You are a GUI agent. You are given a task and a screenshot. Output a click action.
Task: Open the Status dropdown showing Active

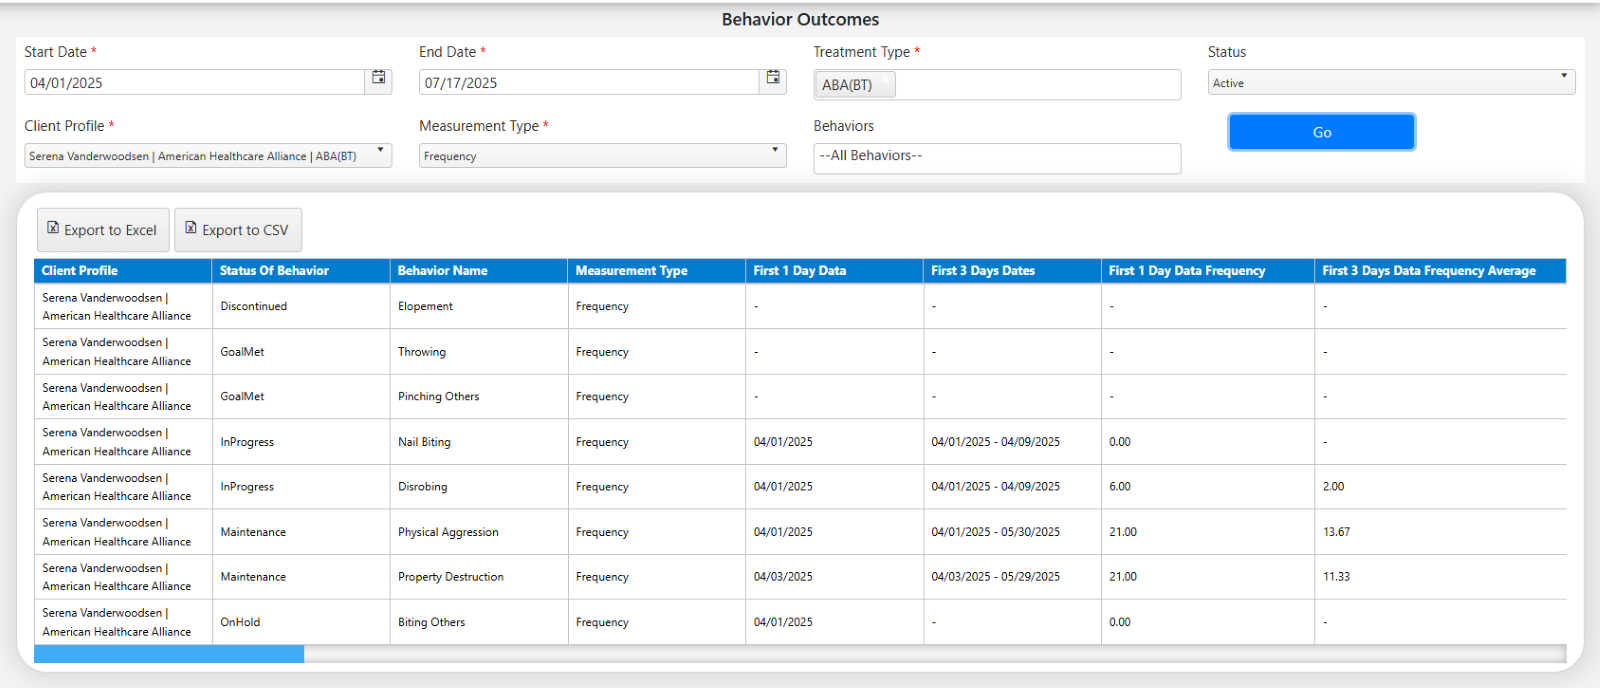1391,82
